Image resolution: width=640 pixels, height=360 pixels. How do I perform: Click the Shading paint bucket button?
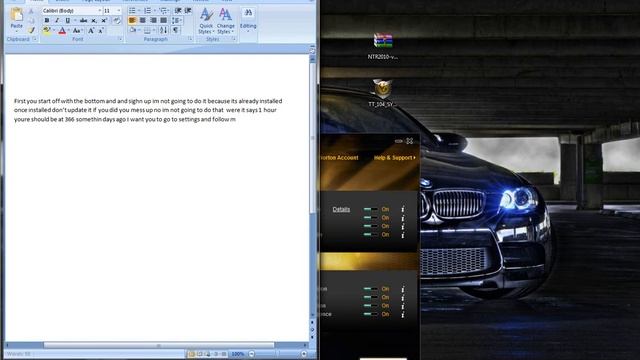133,30
